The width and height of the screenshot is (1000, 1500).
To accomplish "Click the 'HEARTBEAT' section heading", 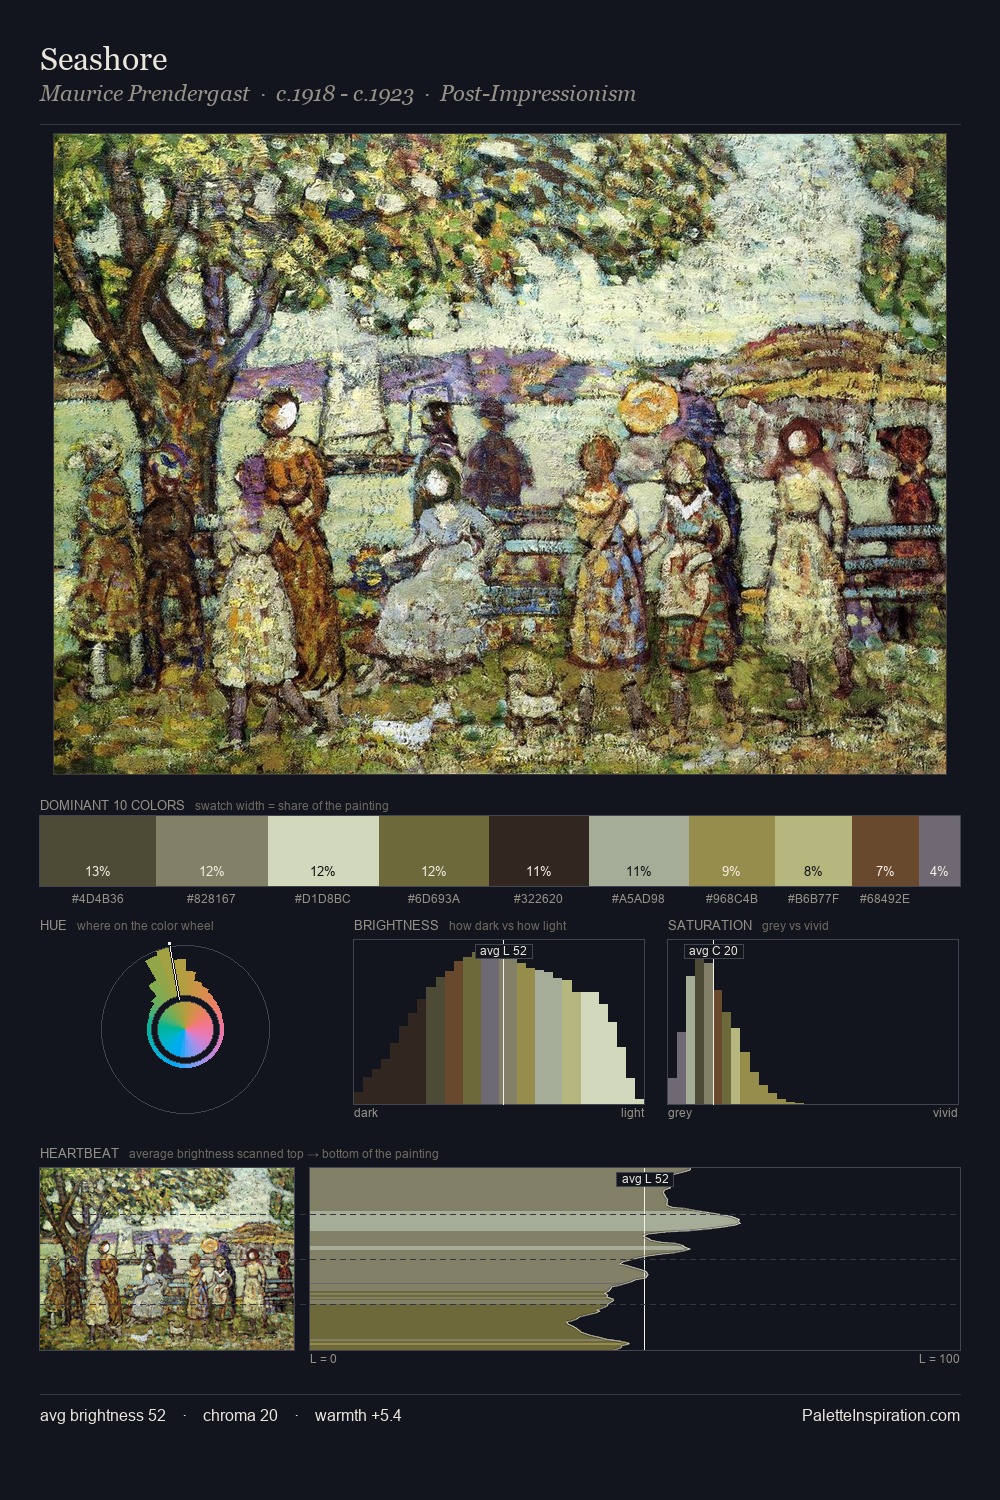I will [79, 1153].
